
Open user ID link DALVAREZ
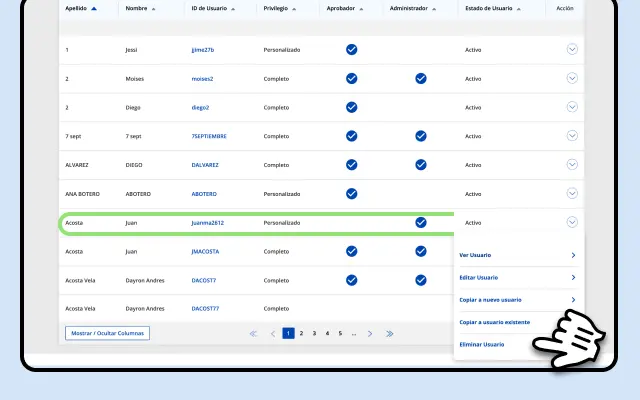[x=205, y=165]
